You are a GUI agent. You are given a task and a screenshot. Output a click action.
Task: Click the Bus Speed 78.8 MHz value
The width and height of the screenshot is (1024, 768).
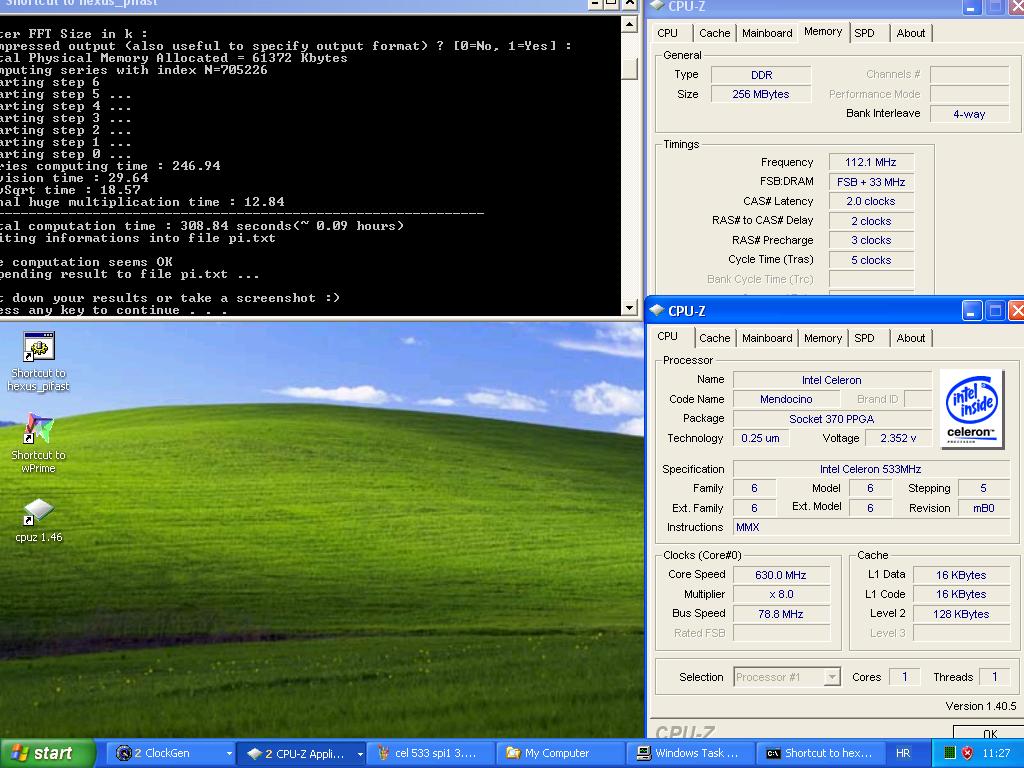[781, 614]
